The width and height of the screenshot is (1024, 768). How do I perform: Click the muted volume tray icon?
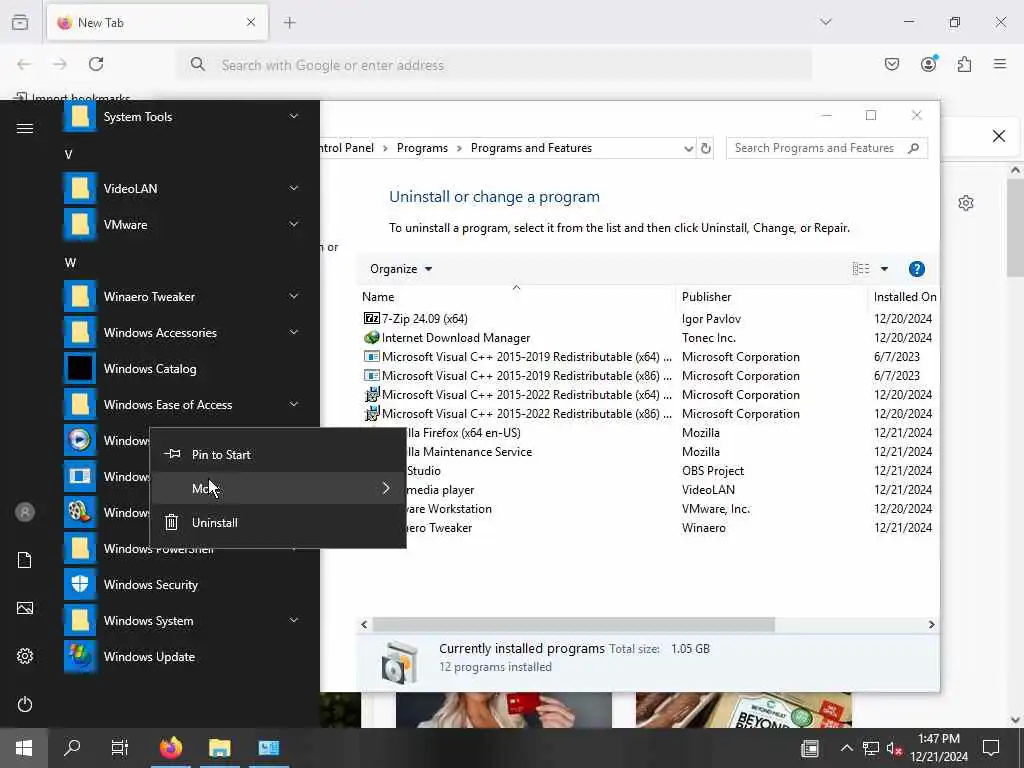[x=894, y=748]
